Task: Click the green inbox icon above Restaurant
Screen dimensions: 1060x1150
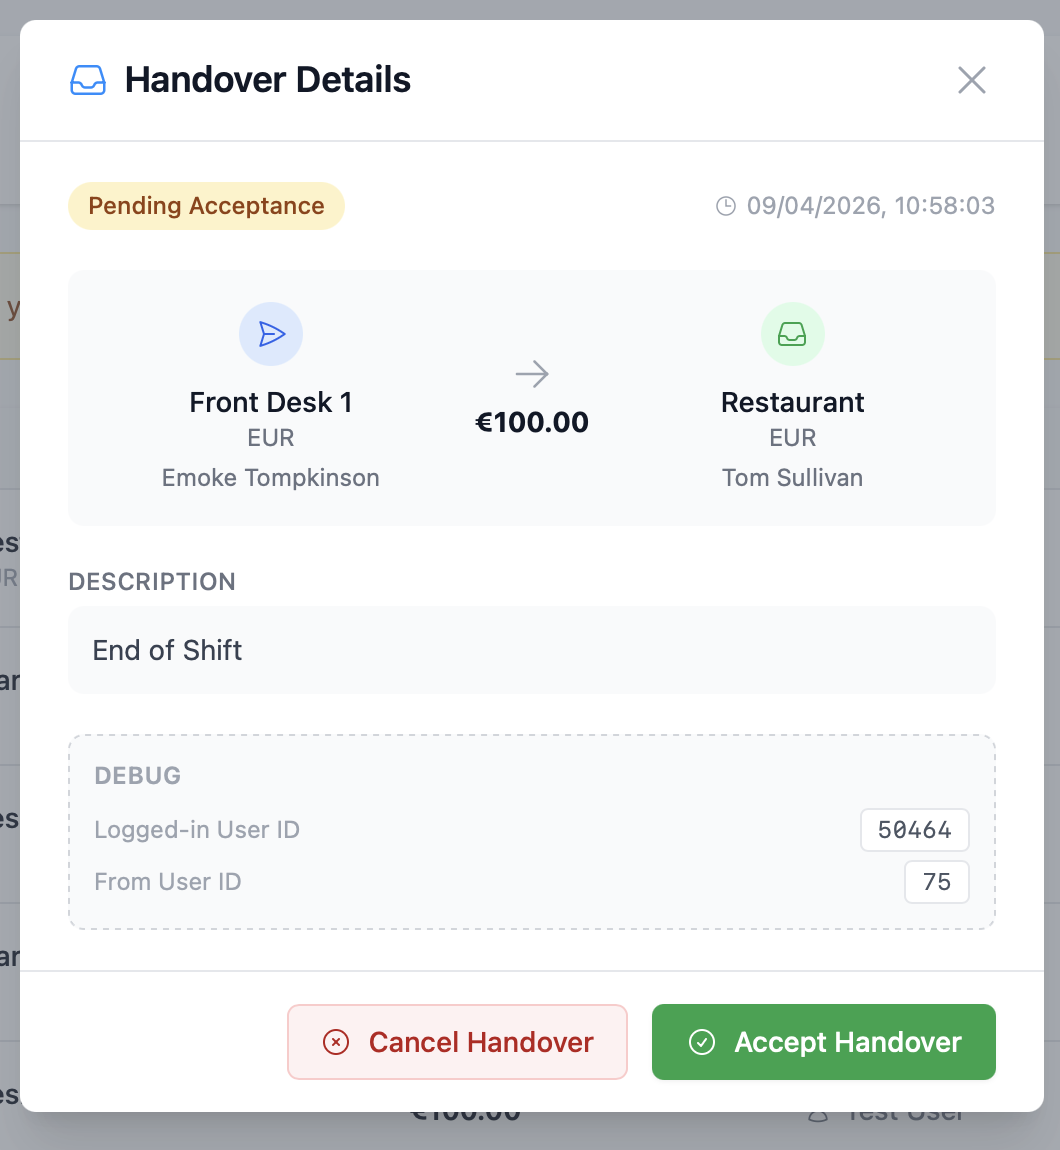Action: pos(792,334)
